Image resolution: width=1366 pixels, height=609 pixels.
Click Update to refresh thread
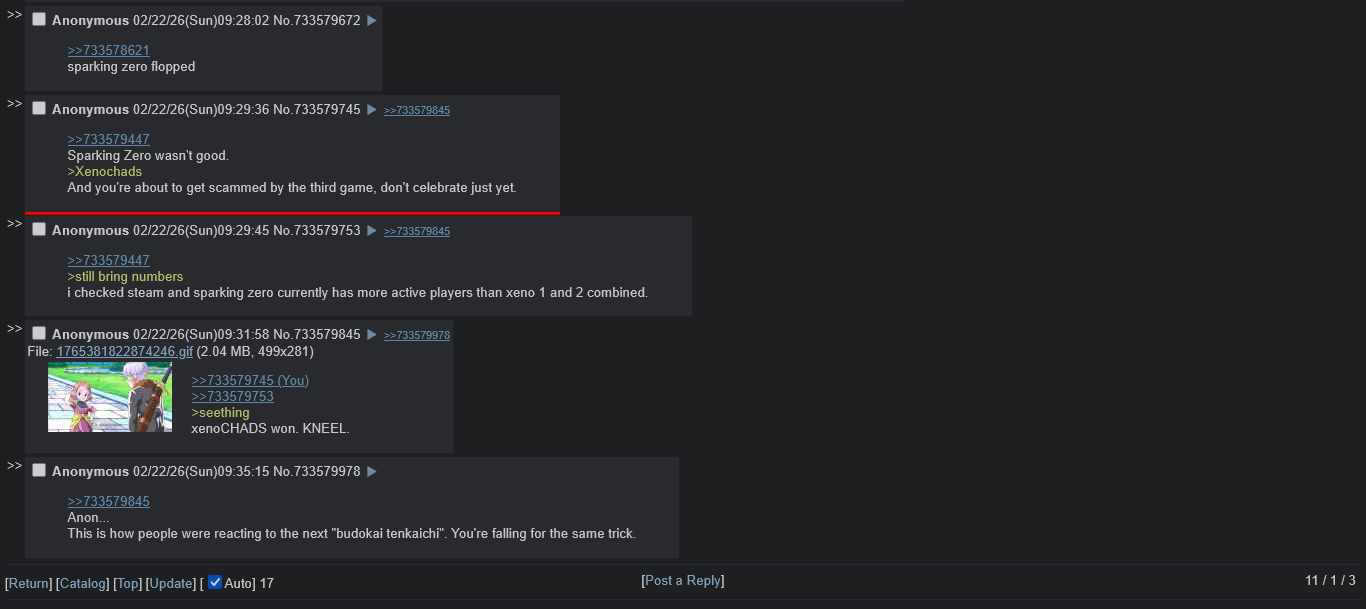pyautogui.click(x=170, y=583)
